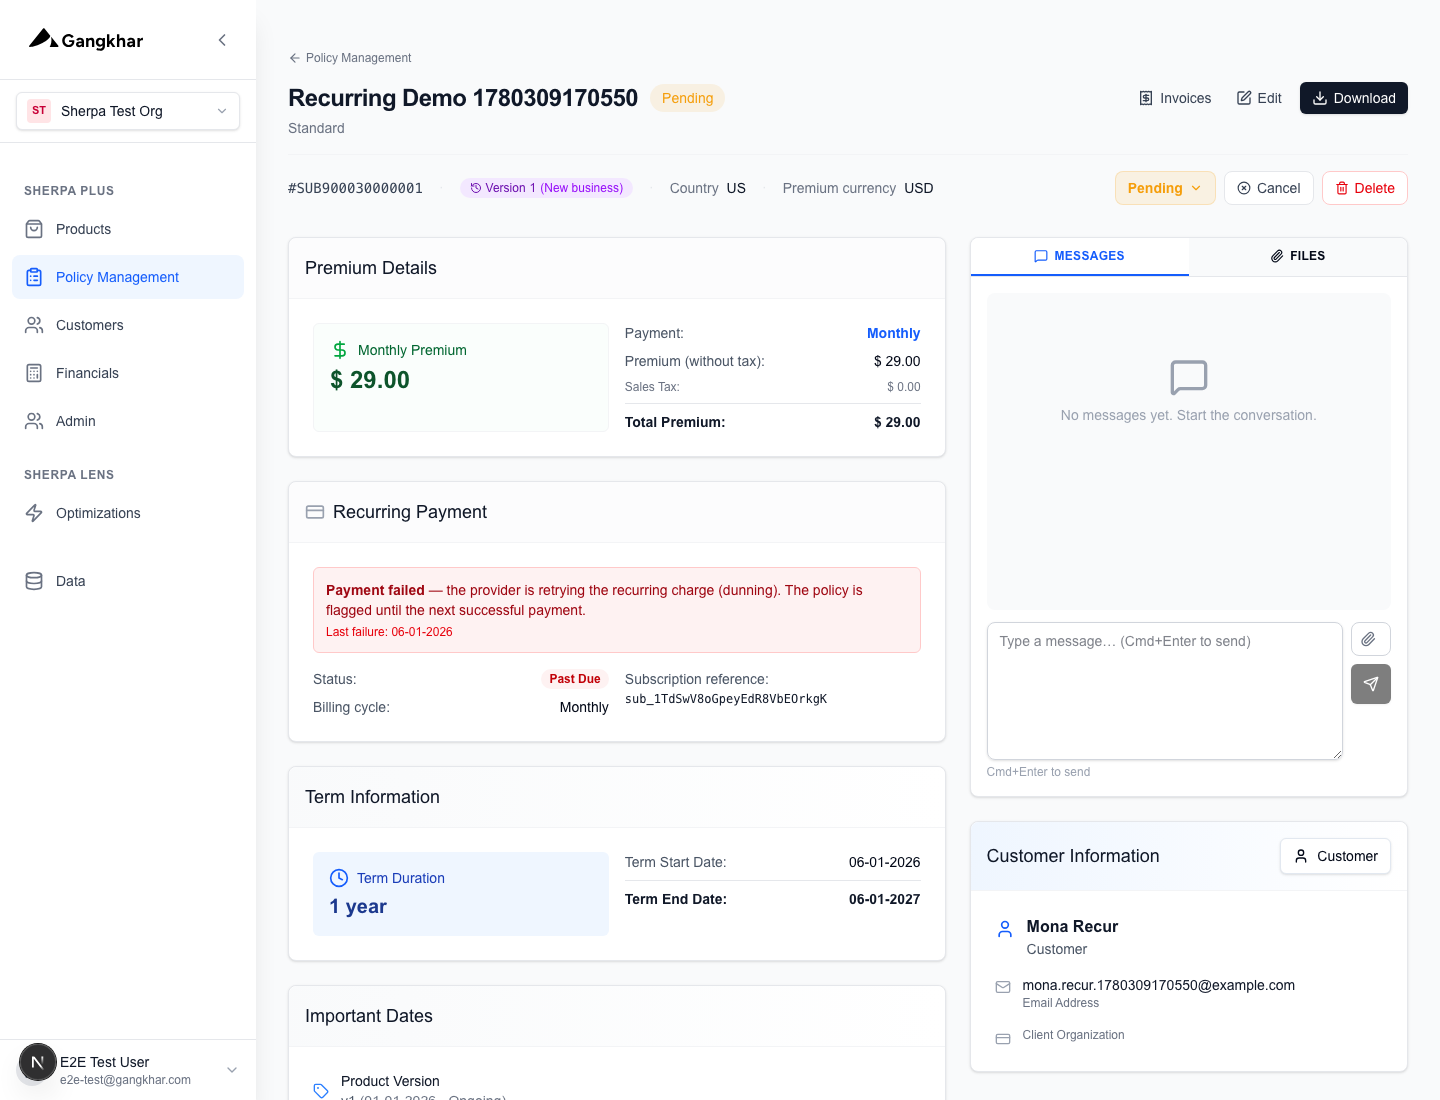
Task: Open the Pending status dropdown
Action: (1165, 188)
